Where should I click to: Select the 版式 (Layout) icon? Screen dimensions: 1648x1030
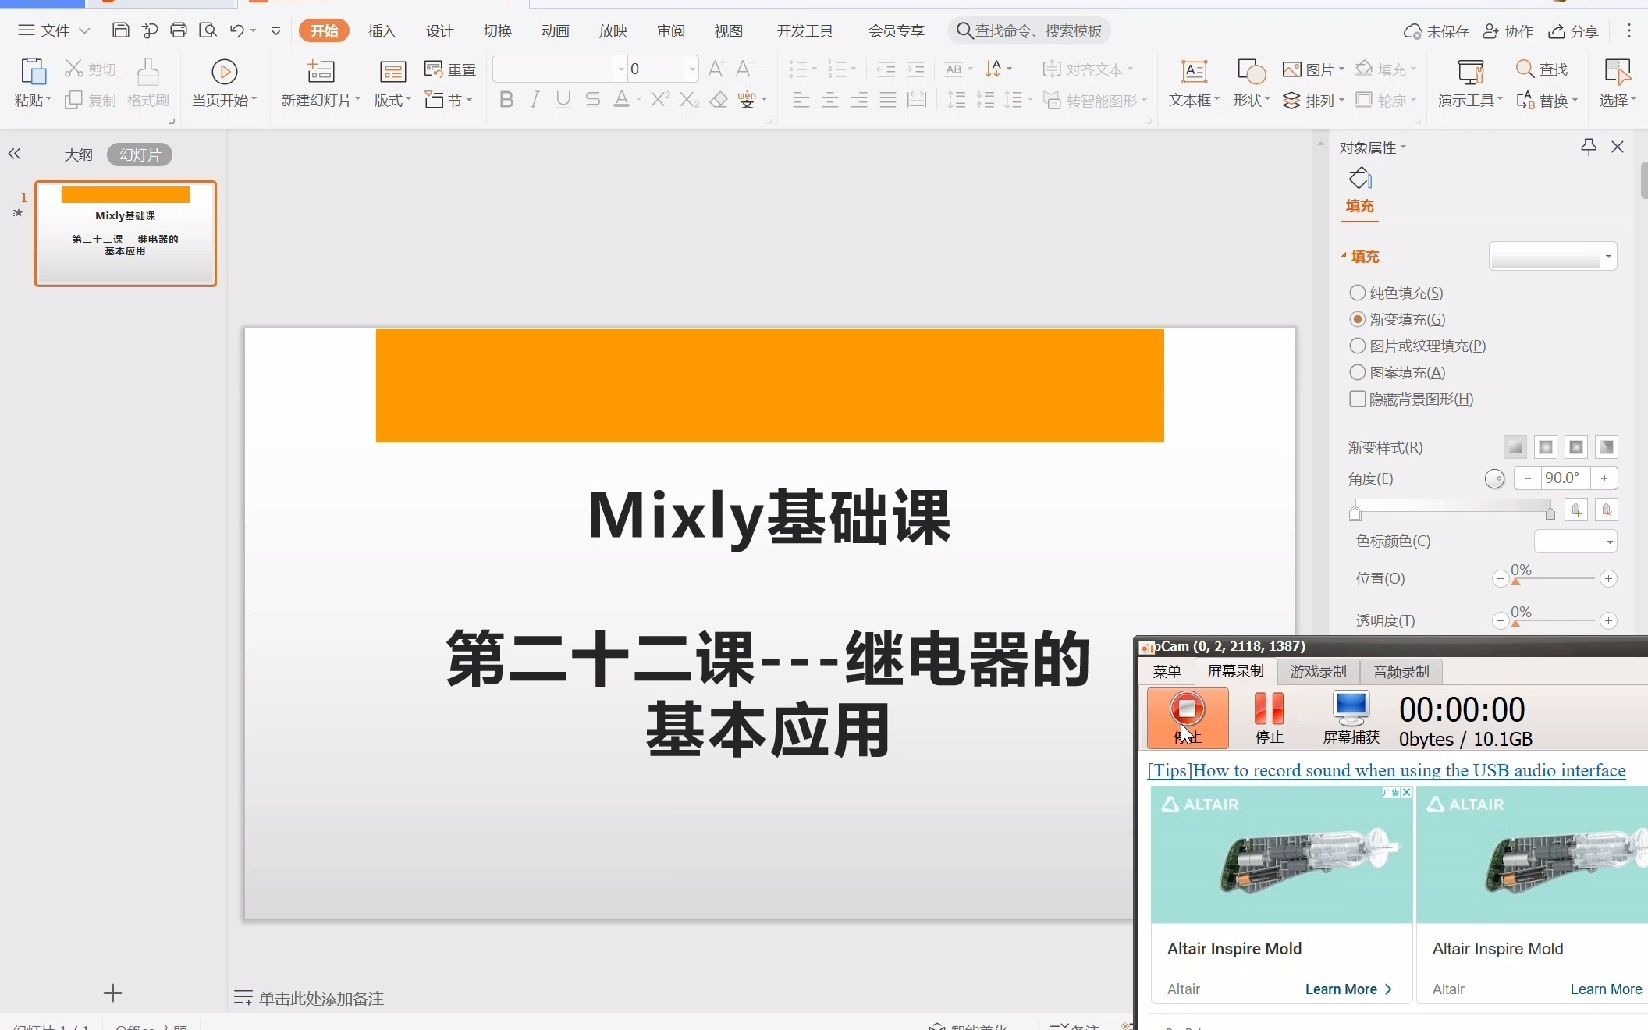click(x=390, y=80)
